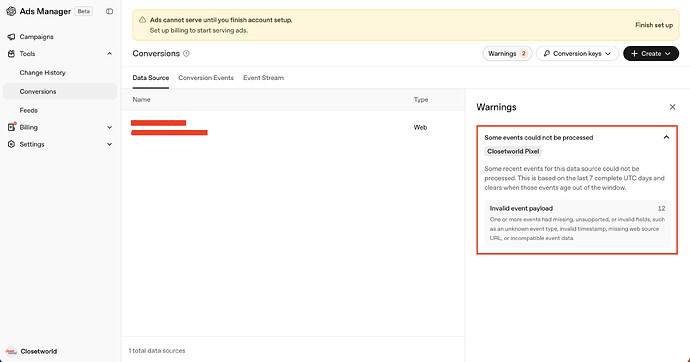The image size is (690, 362).
Task: Click the Ads Manager logo icon
Action: click(11, 11)
